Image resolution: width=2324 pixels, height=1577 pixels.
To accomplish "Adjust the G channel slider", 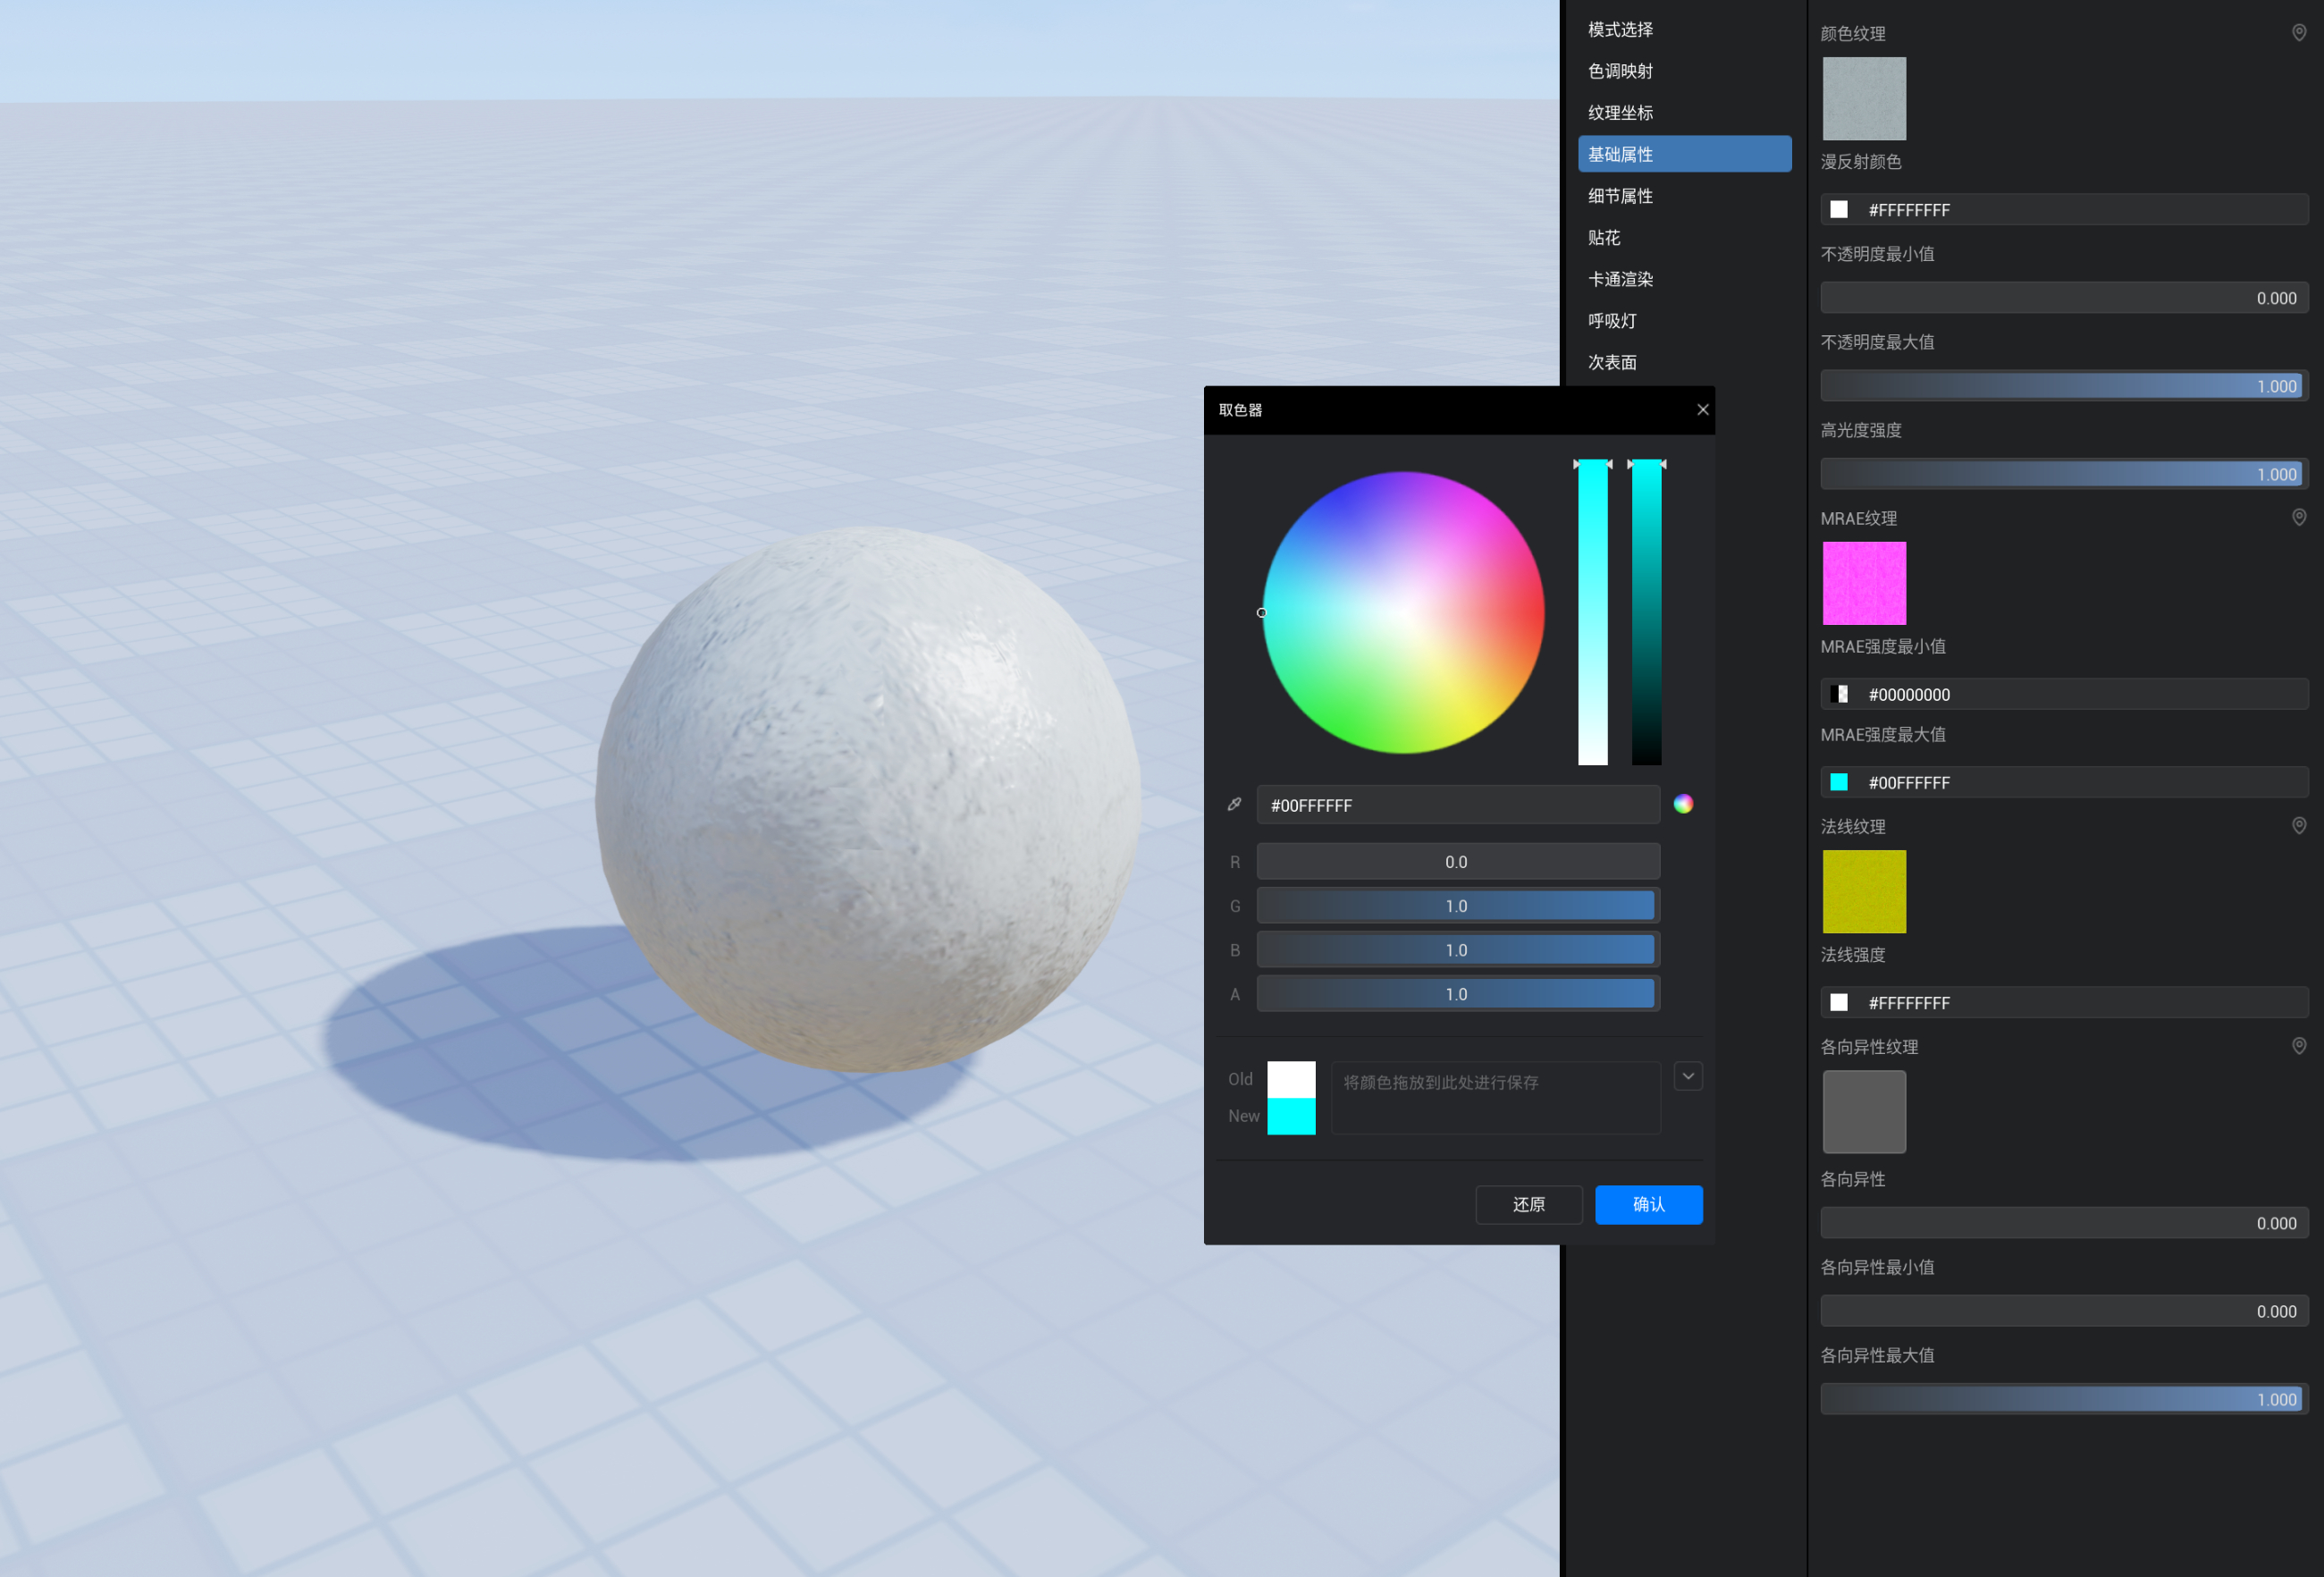I will (1458, 905).
